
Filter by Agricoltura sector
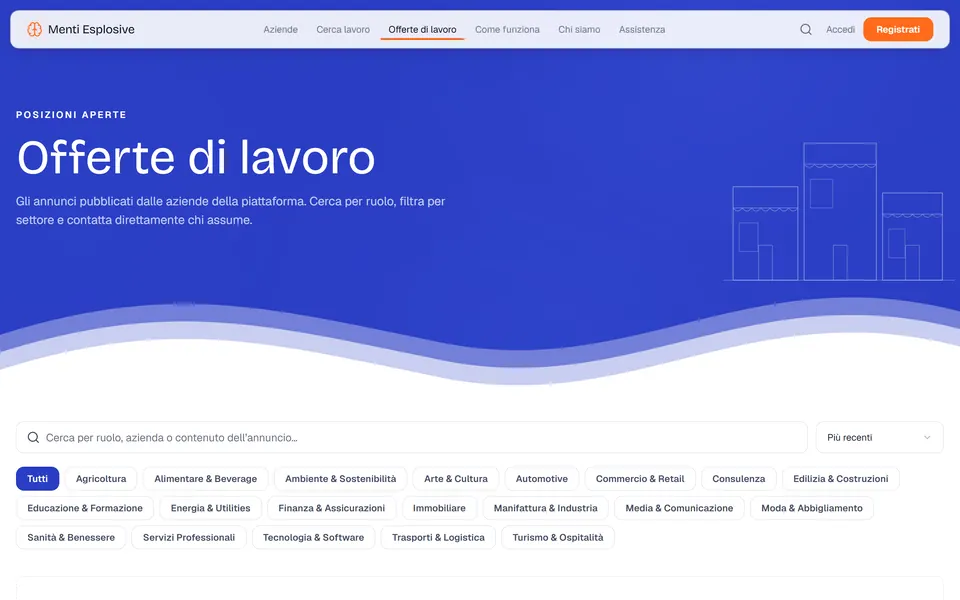[x=101, y=479]
